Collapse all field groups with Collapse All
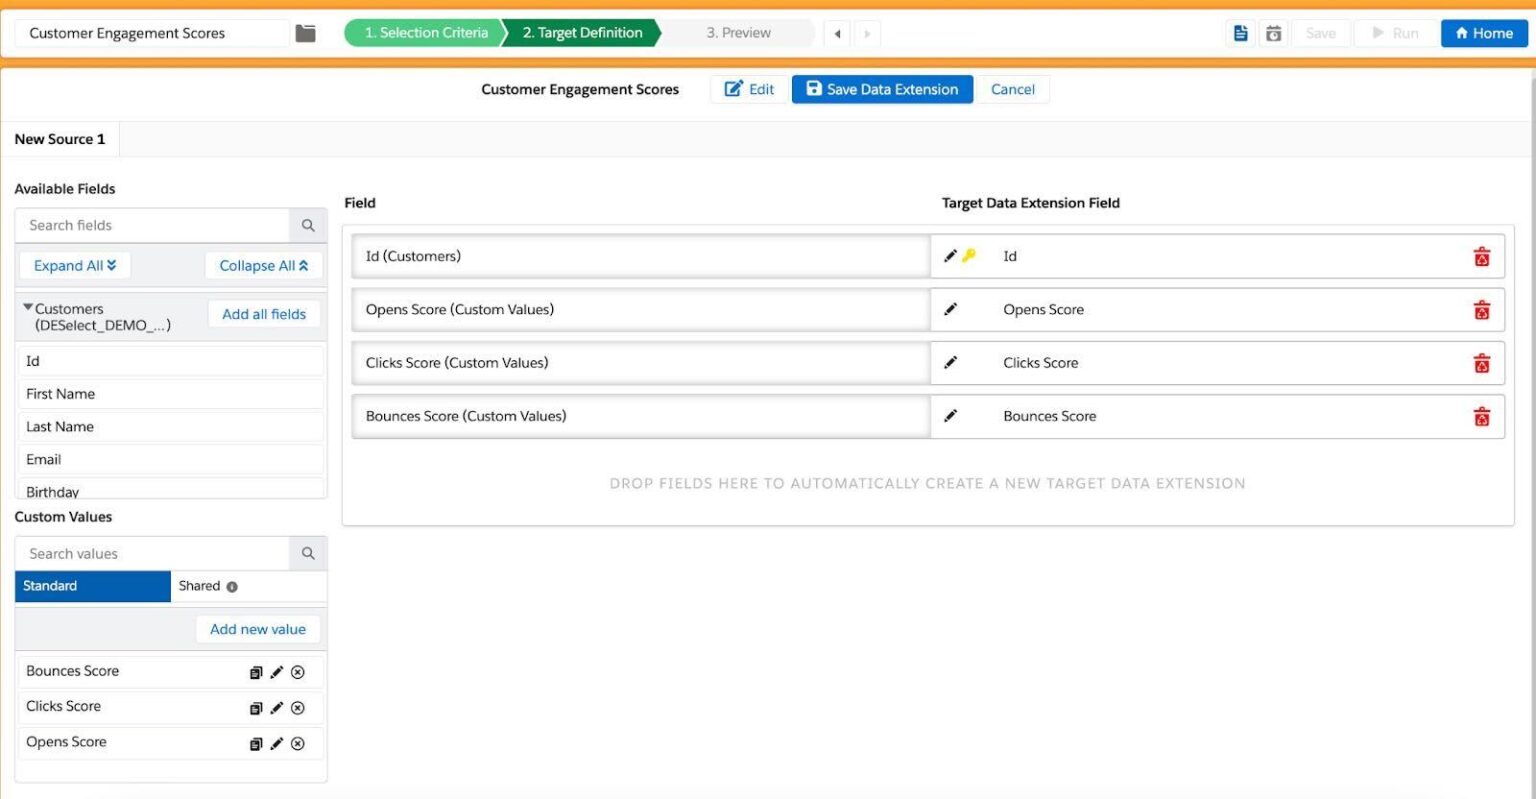The width and height of the screenshot is (1536, 799). [x=263, y=265]
